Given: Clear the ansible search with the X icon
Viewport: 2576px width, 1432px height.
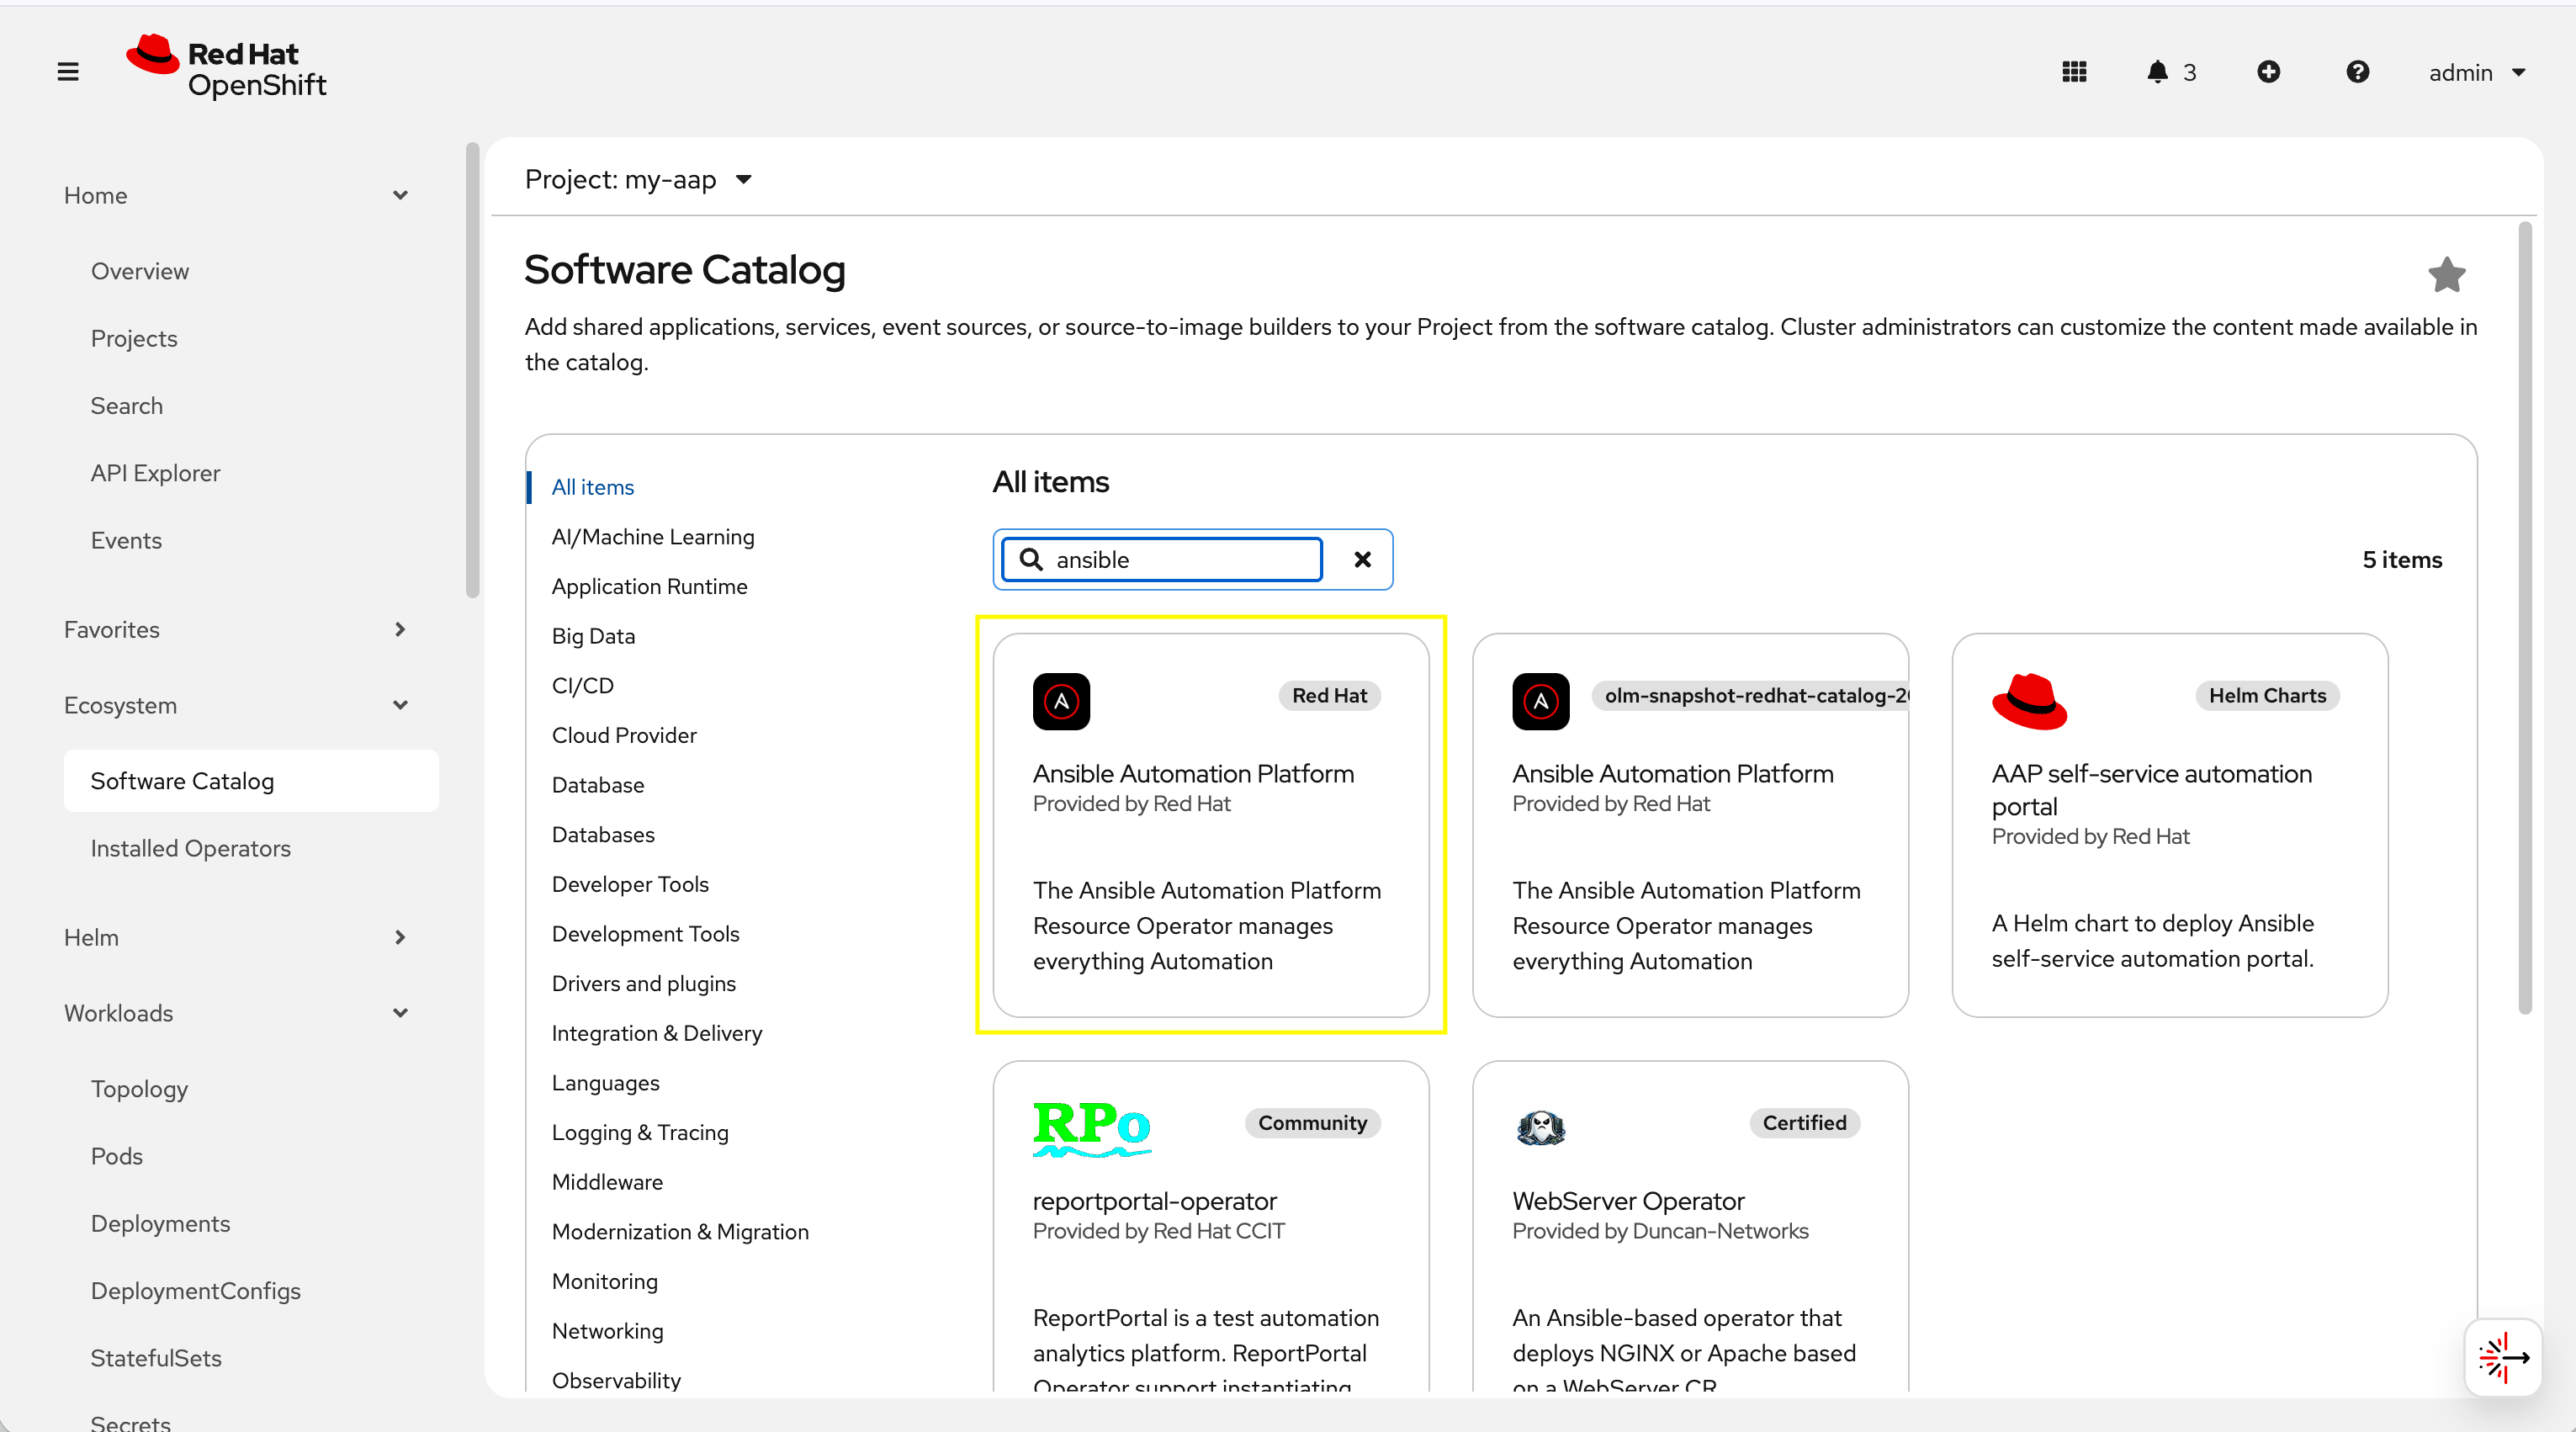Looking at the screenshot, I should coord(1362,559).
